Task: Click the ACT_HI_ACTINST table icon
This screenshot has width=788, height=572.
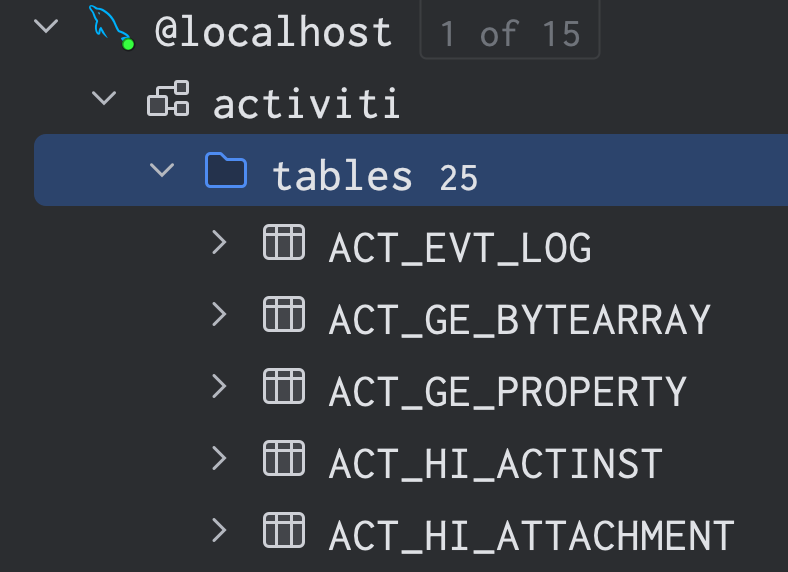Action: (x=284, y=458)
